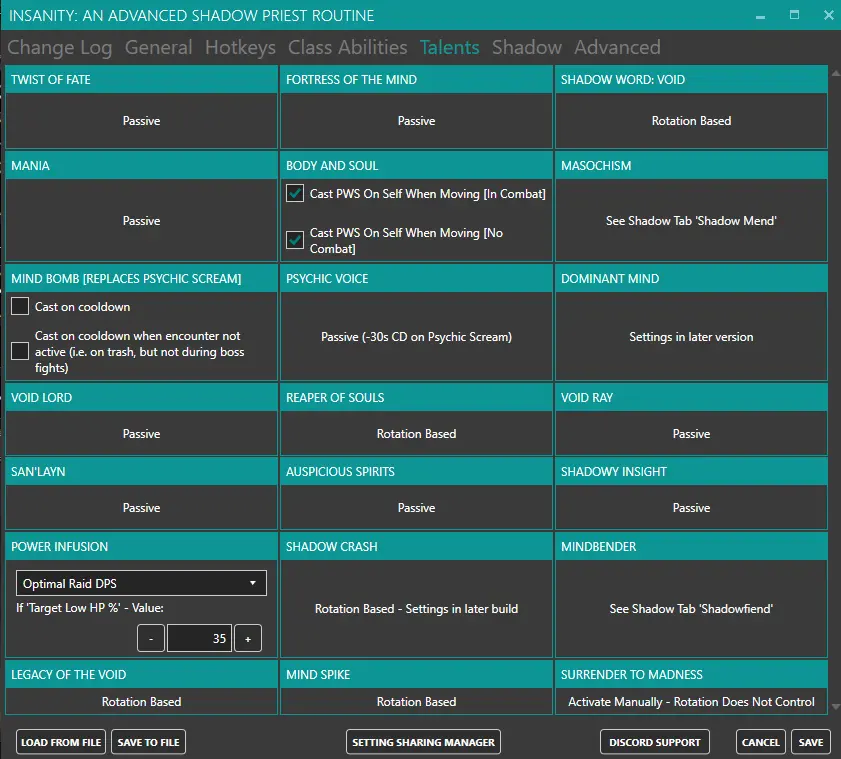Click the Mind Spike header
This screenshot has width=841, height=759.
click(x=416, y=674)
